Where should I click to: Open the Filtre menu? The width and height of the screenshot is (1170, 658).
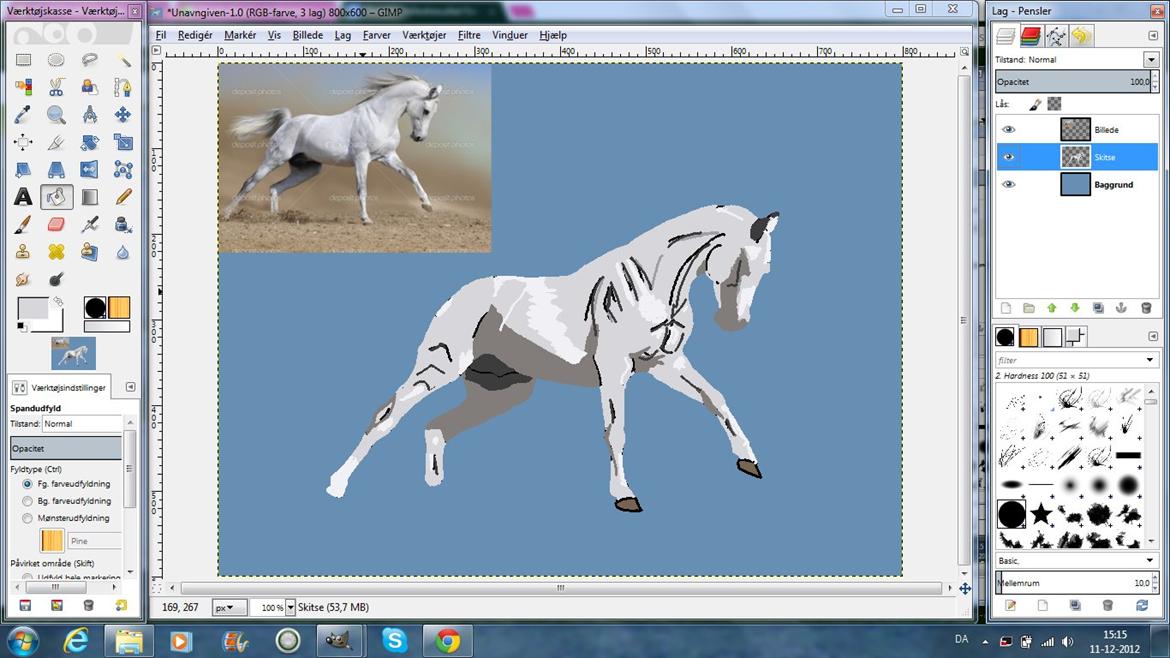pyautogui.click(x=469, y=35)
